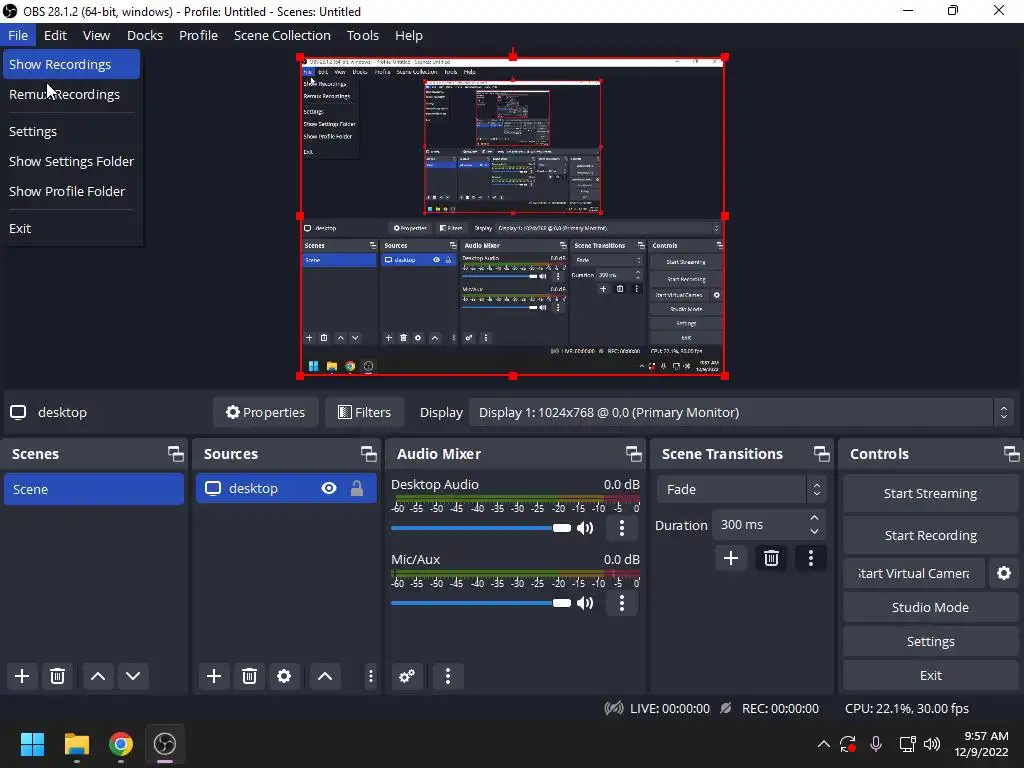This screenshot has width=1024, height=768.
Task: Open the Docks menu
Action: [x=145, y=35]
